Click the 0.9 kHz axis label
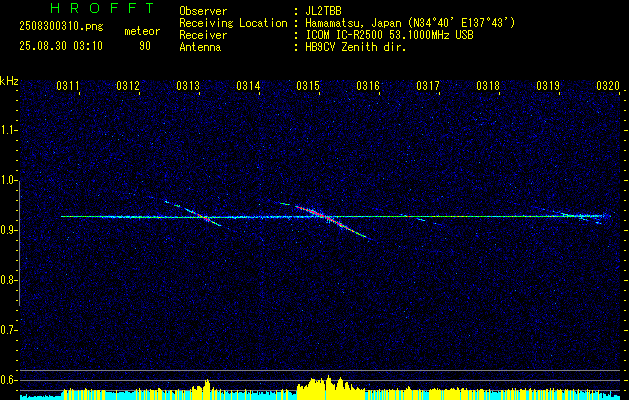 [x=9, y=230]
